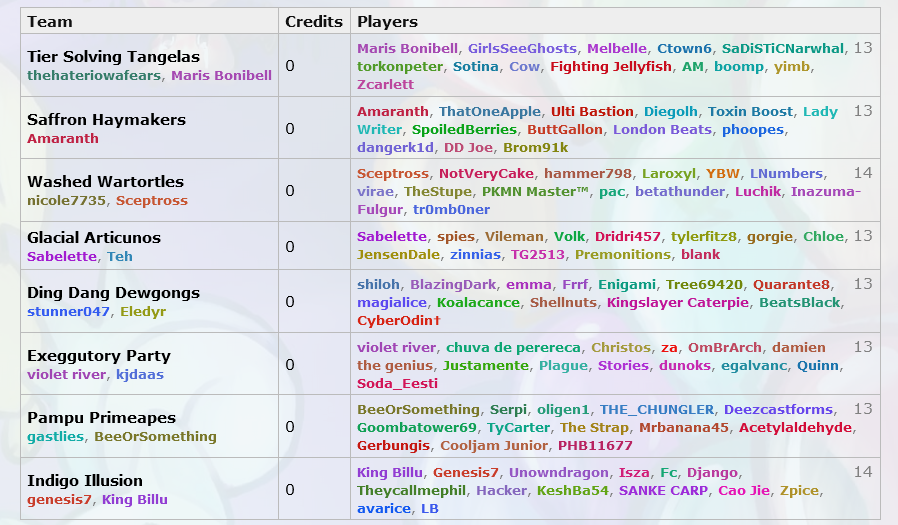
Task: Open CyberOdin† player link
Action: tap(399, 320)
